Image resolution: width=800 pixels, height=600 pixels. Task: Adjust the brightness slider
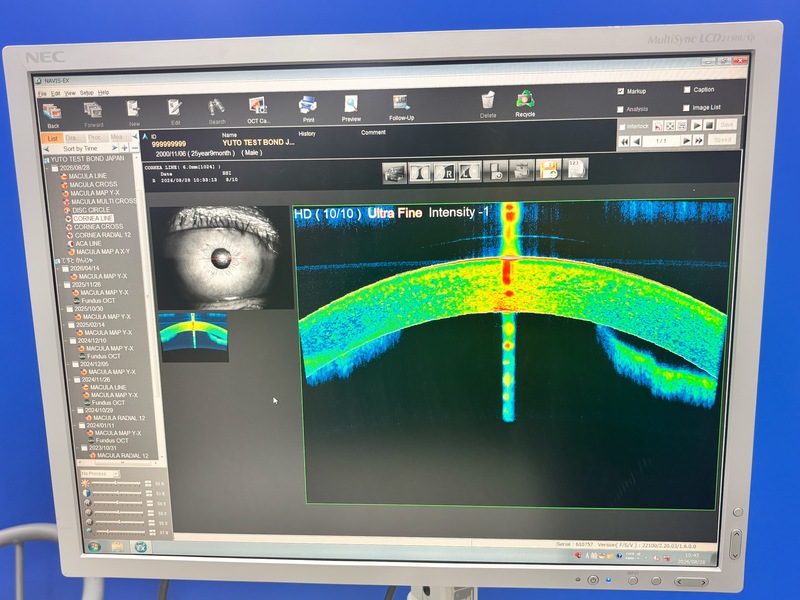click(116, 483)
